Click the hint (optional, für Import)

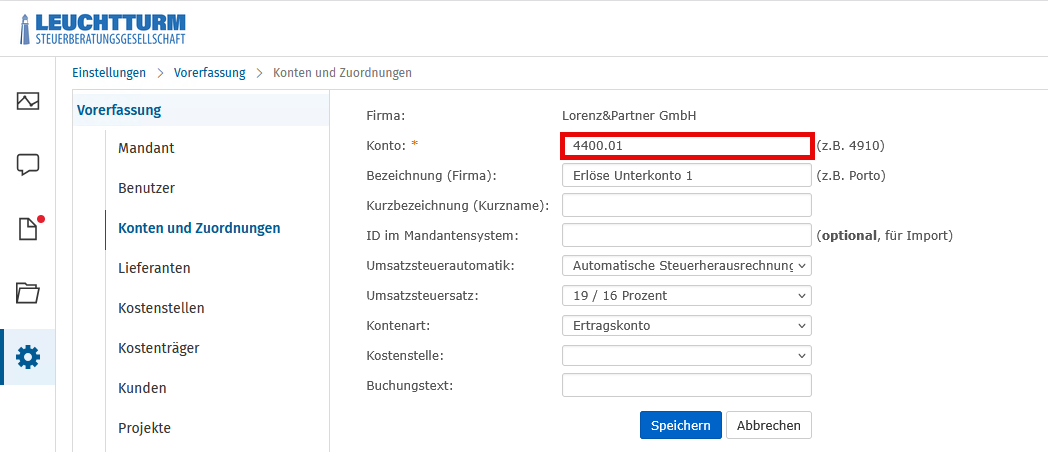(x=884, y=236)
